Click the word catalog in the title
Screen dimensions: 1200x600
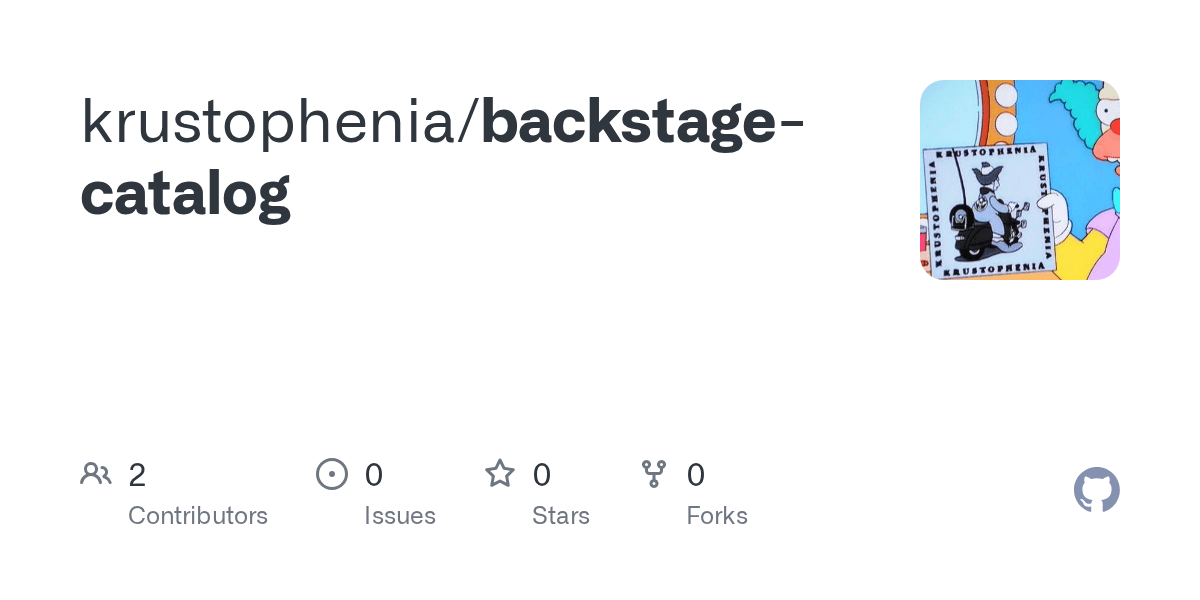click(185, 192)
